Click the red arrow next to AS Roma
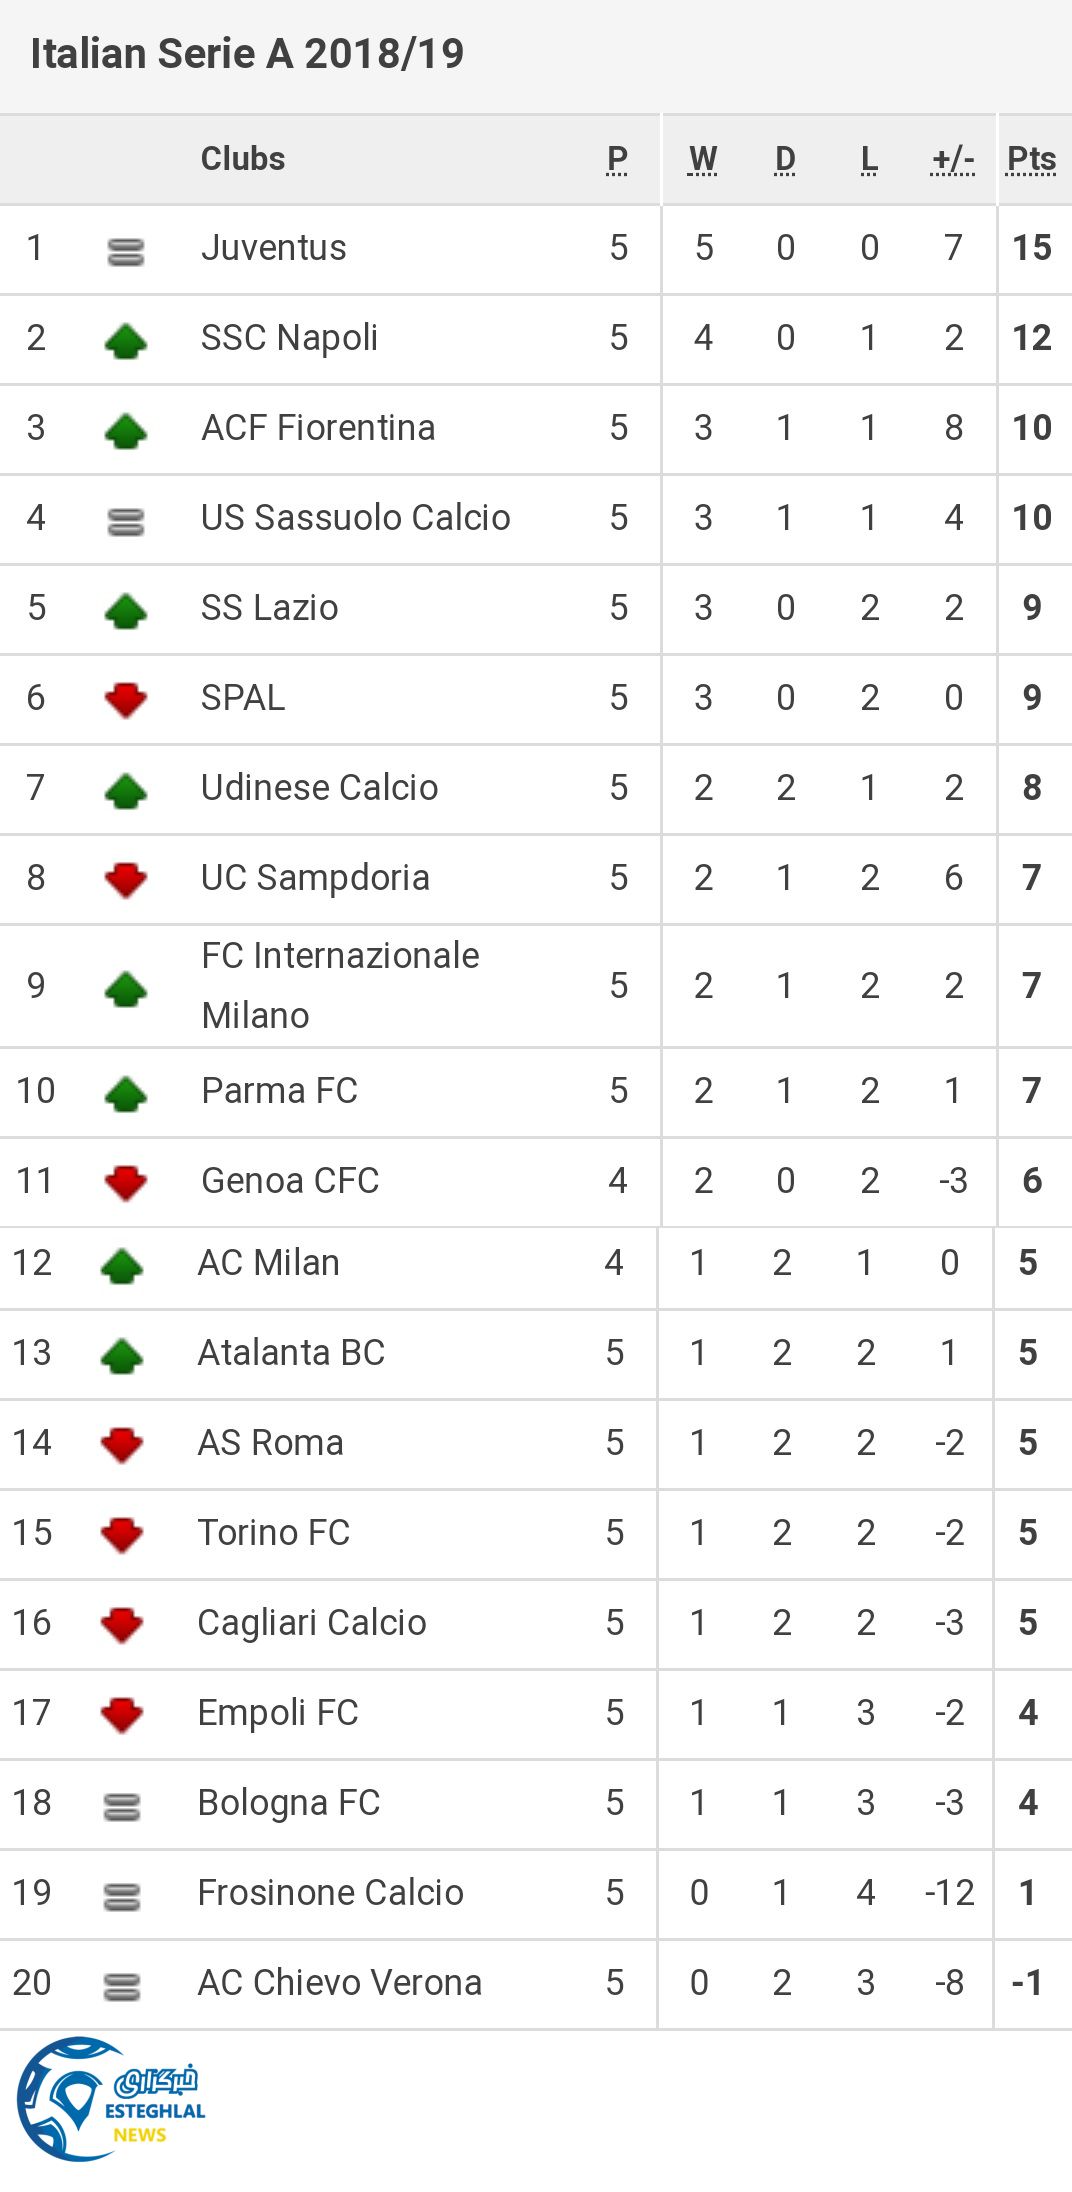1072x2192 pixels. [x=122, y=1445]
